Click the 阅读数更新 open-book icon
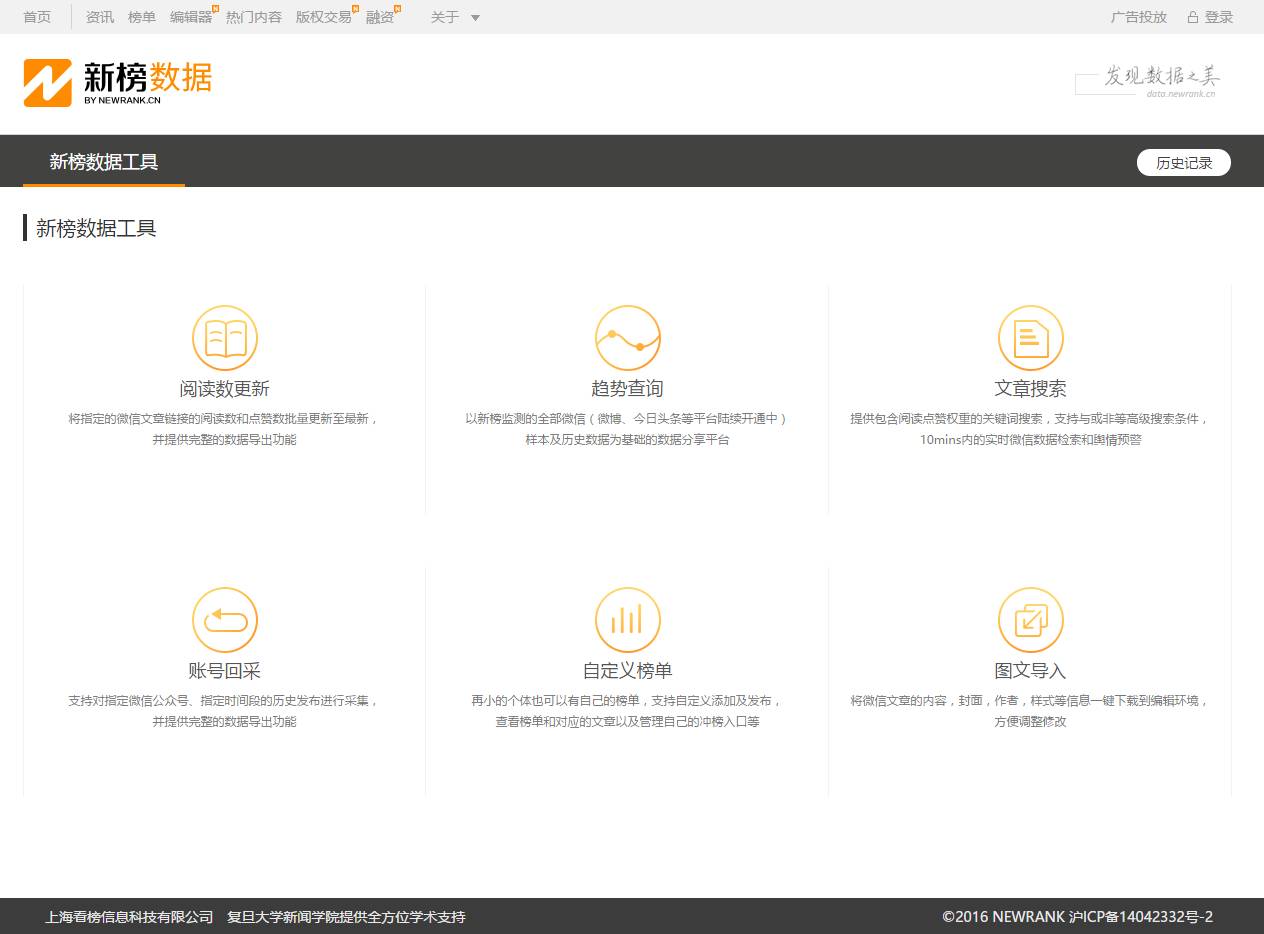 [x=225, y=338]
